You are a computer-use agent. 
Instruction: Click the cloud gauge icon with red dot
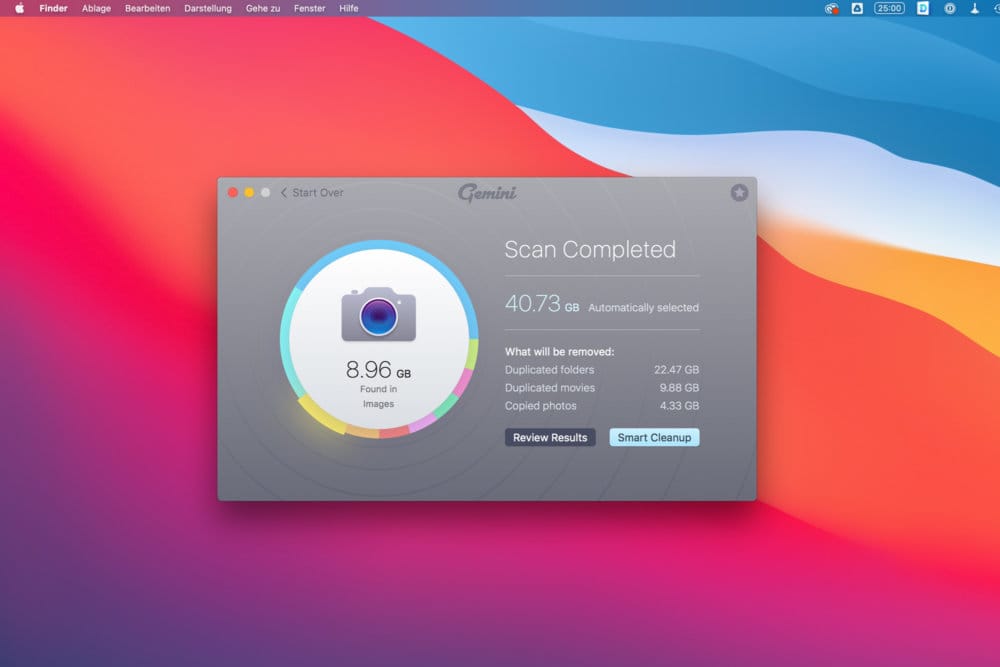click(x=832, y=8)
